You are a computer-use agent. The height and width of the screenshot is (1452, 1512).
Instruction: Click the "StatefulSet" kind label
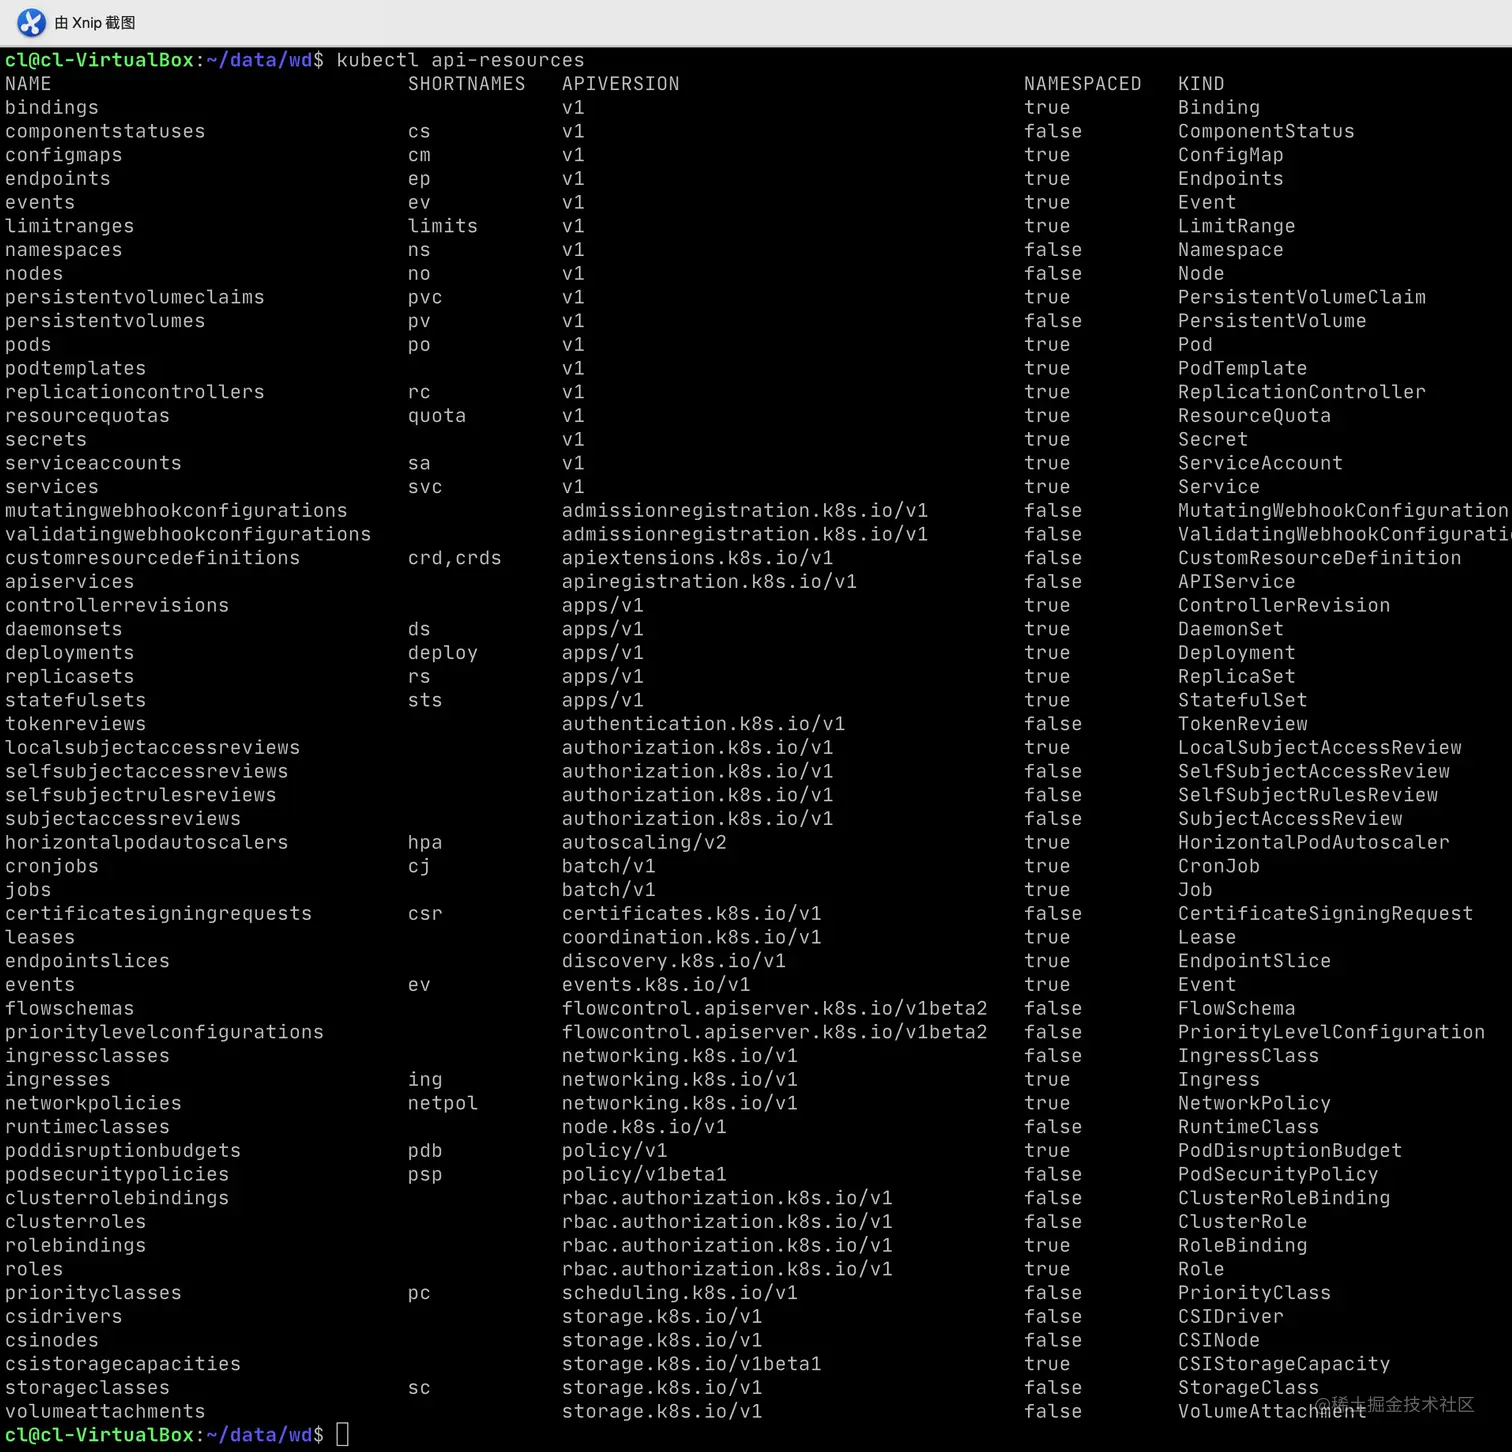(x=1242, y=700)
